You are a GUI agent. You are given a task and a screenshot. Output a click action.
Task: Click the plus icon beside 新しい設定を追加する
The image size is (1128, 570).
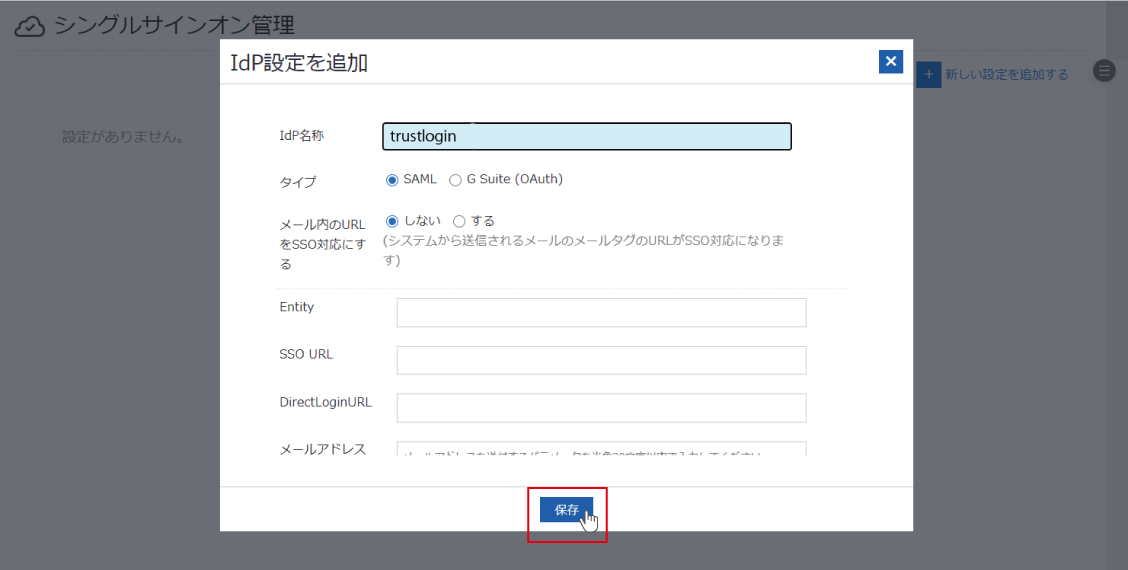pyautogui.click(x=929, y=74)
